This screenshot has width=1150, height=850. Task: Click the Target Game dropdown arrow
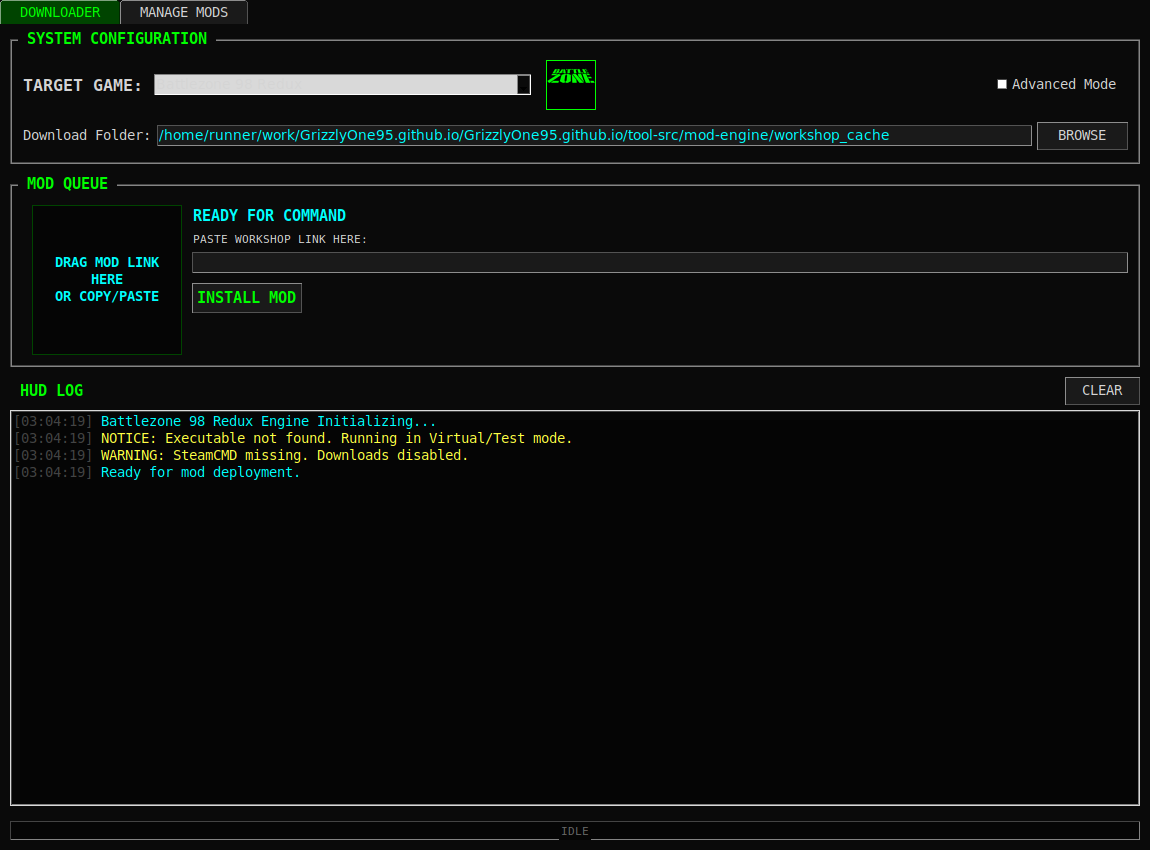[x=524, y=84]
